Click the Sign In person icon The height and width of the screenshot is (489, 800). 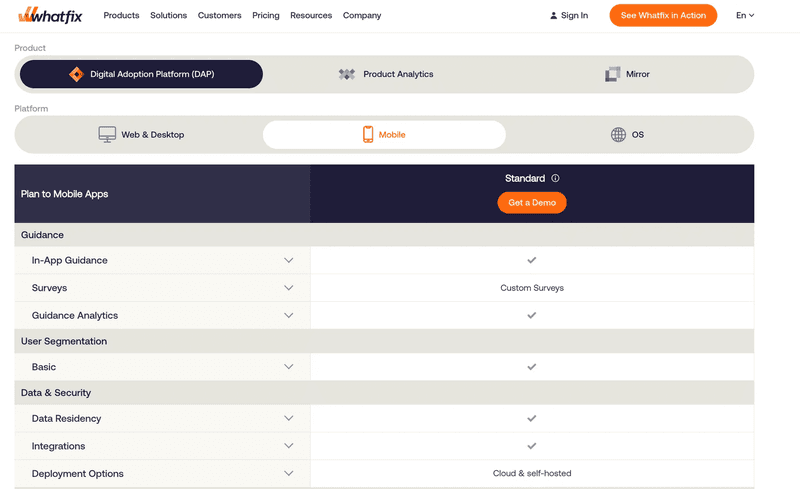[x=553, y=15]
